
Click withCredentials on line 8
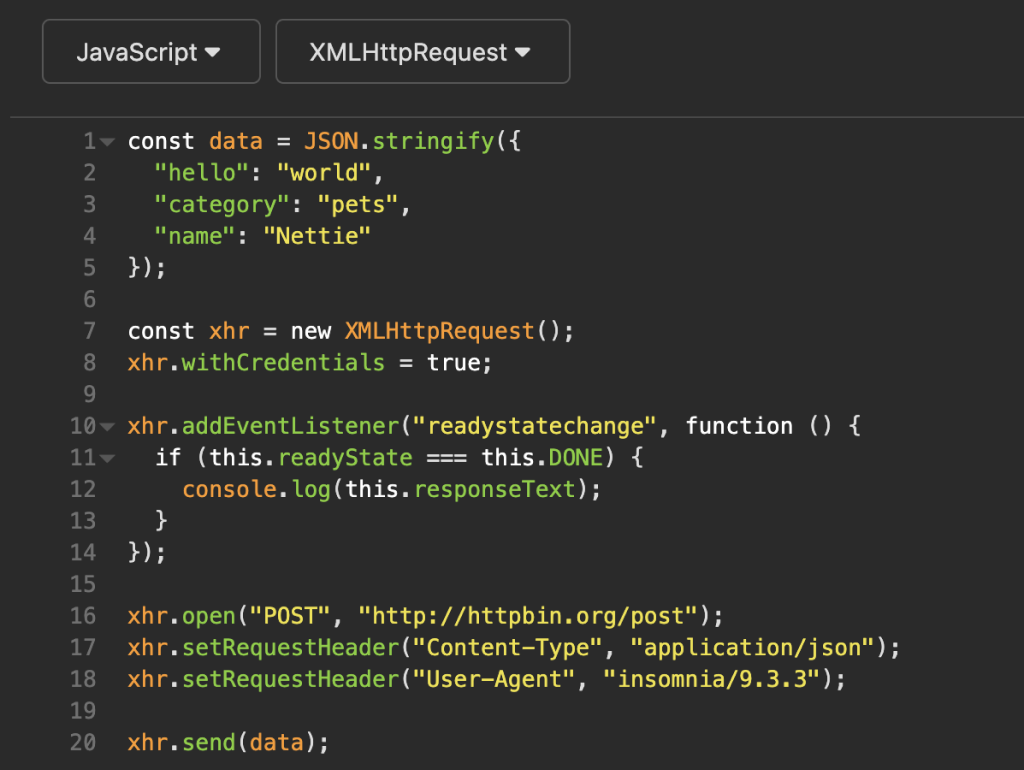click(x=283, y=362)
